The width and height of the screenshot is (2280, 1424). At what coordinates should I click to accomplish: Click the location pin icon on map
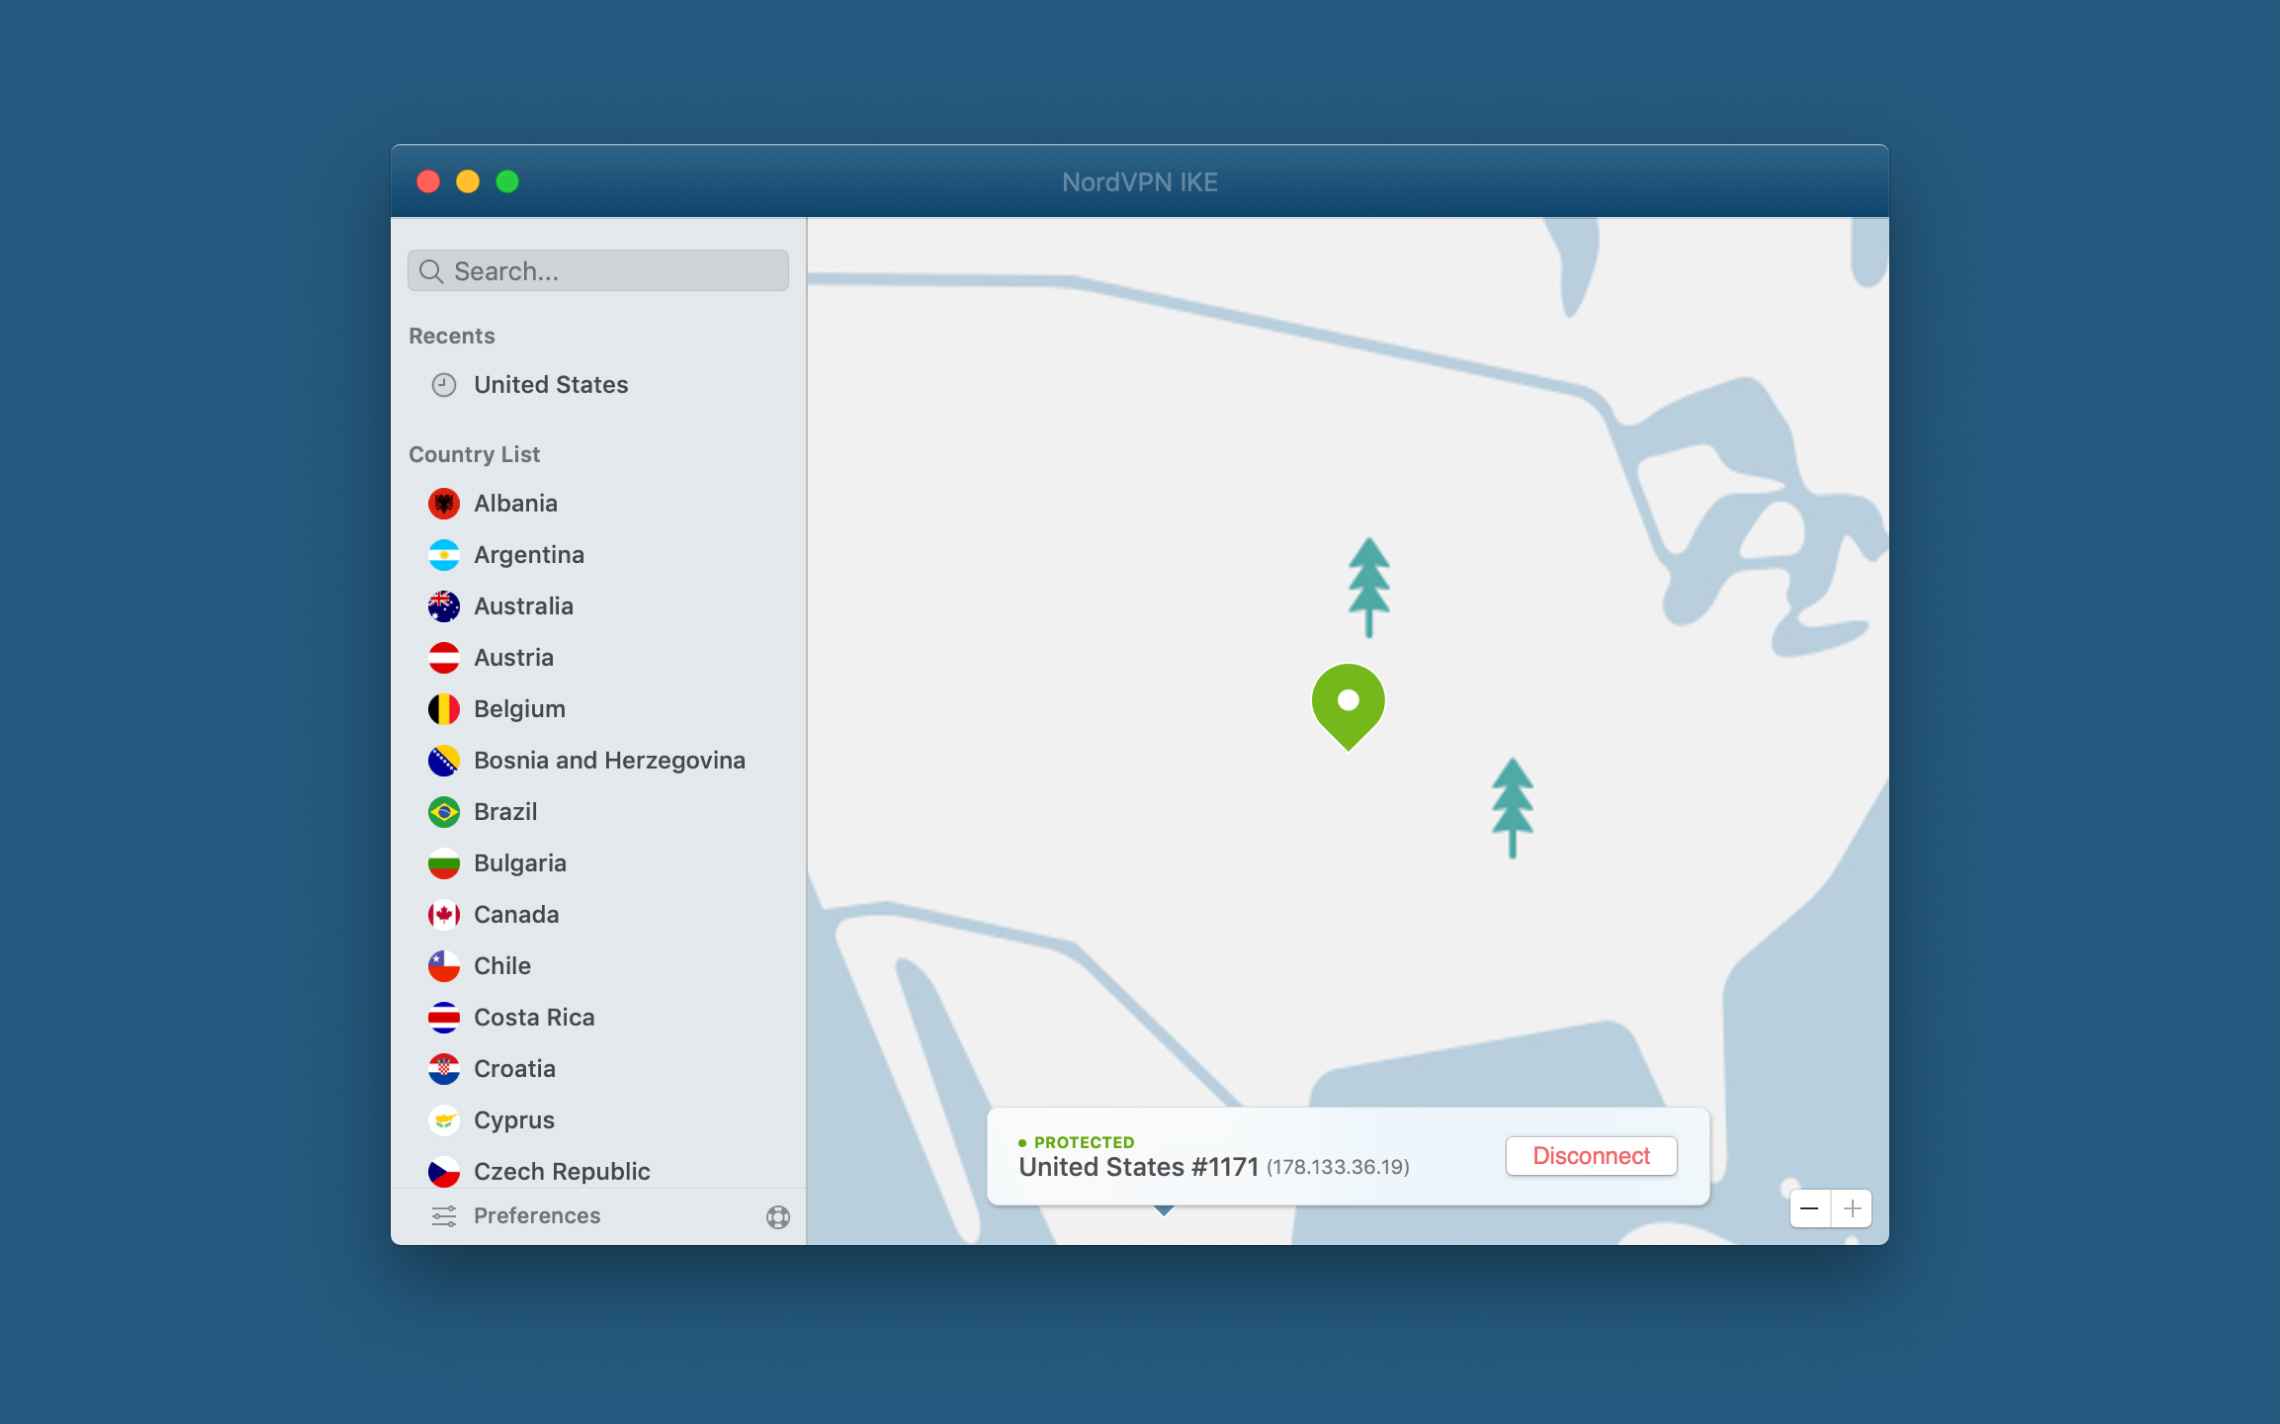pos(1348,702)
